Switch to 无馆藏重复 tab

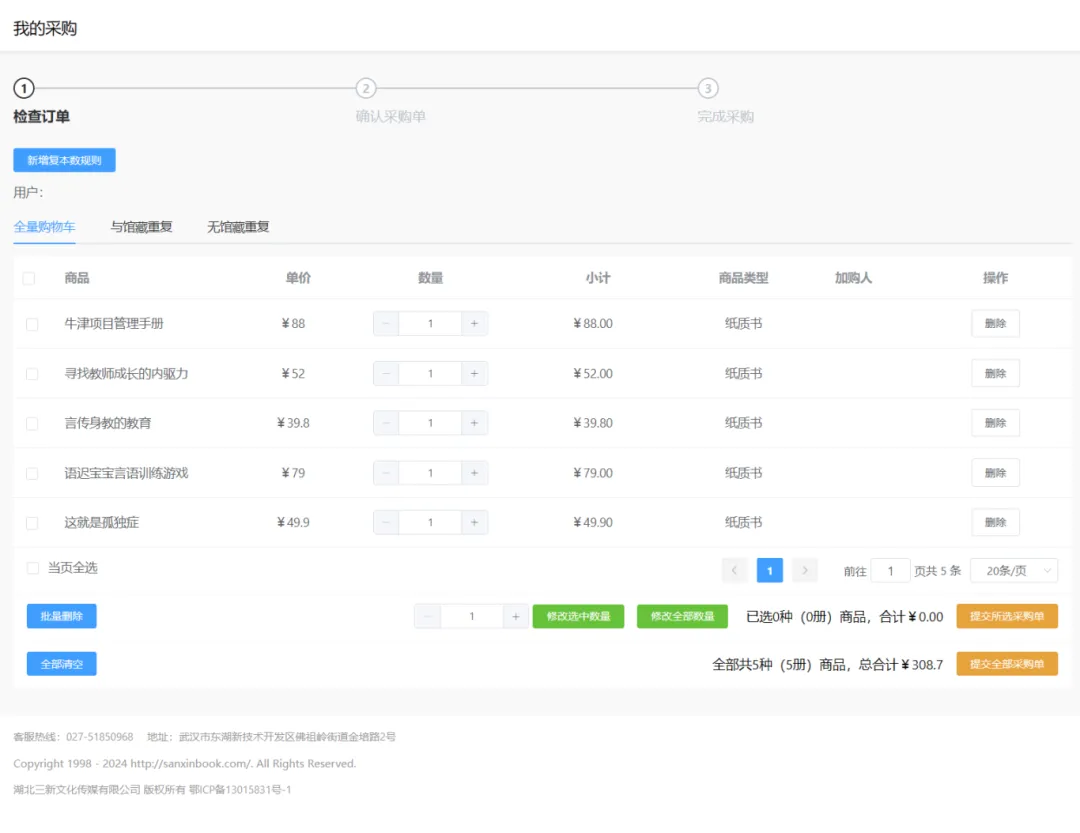[238, 227]
